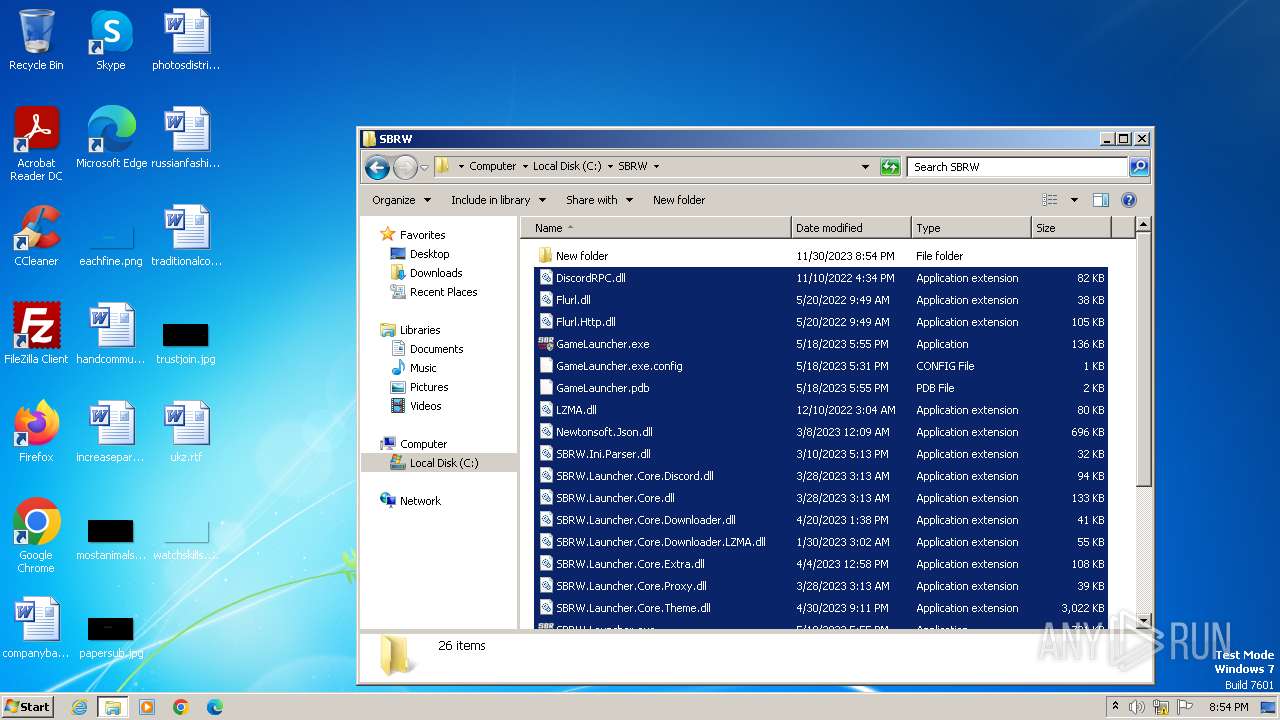Click the New folder toolbar button

(679, 200)
